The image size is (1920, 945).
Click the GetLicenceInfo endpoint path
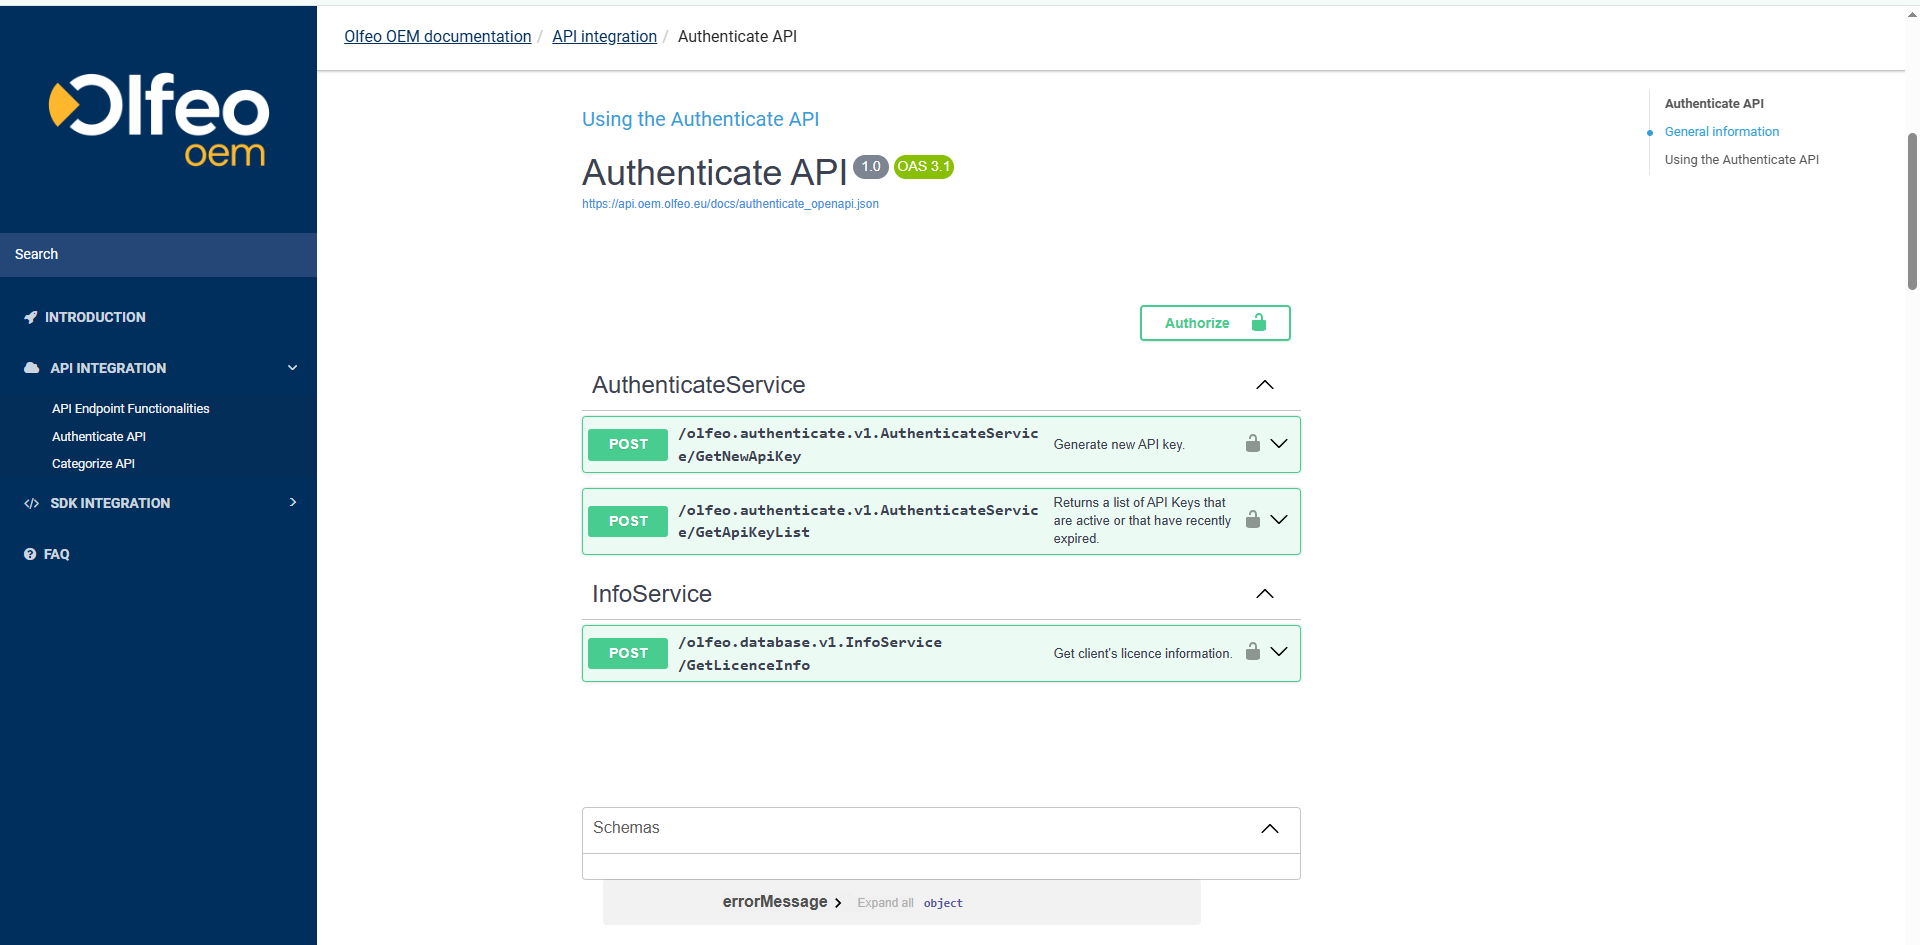810,653
